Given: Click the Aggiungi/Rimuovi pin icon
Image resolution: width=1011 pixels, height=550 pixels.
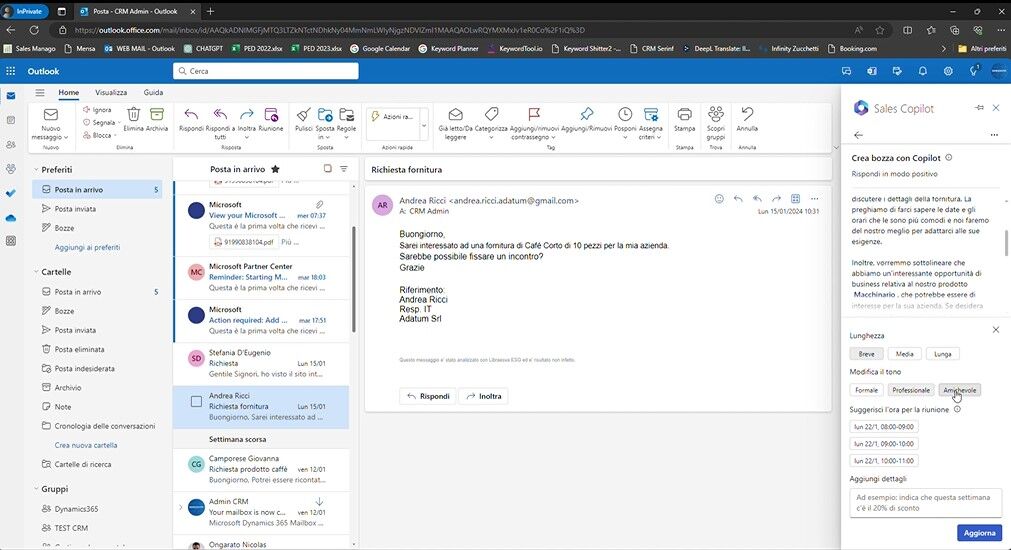Looking at the screenshot, I should (x=586, y=114).
